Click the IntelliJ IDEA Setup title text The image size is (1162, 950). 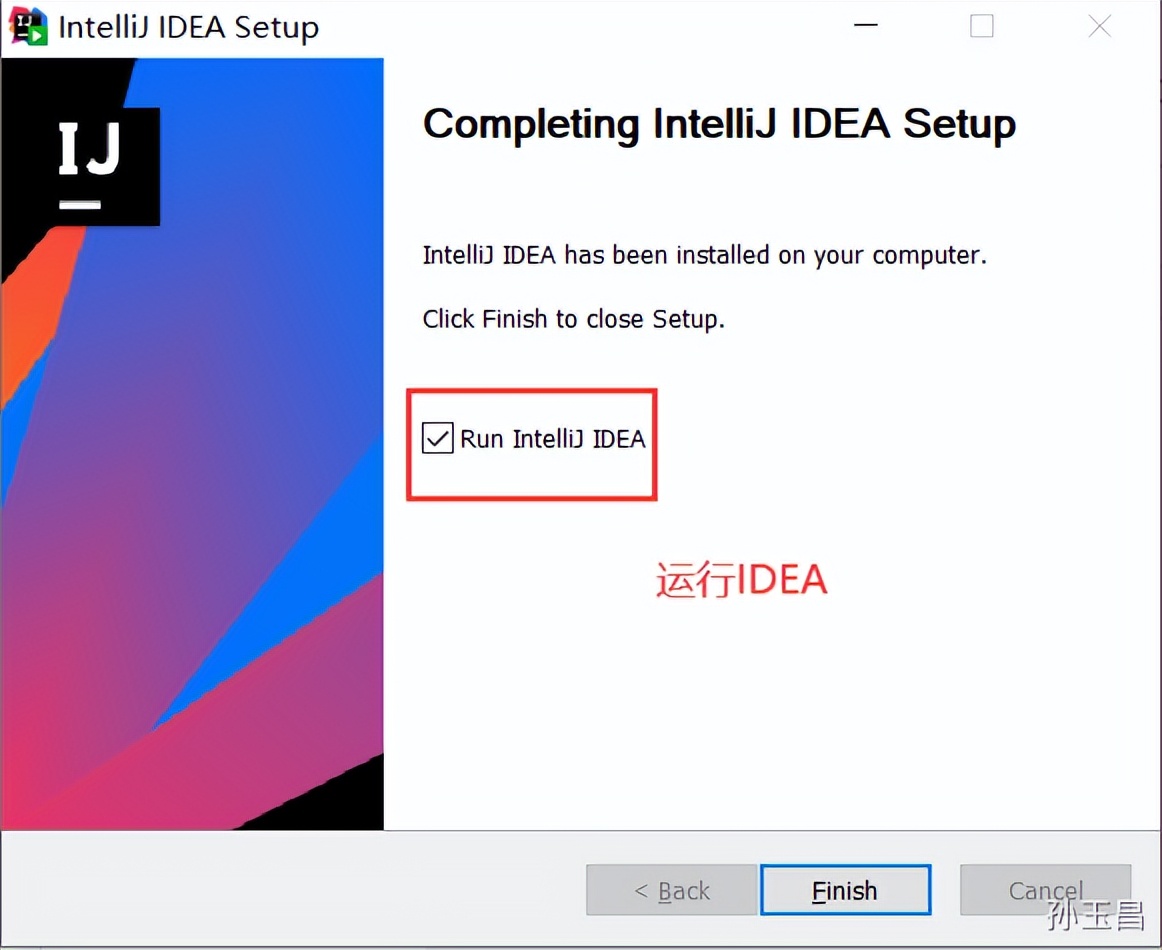click(x=189, y=27)
